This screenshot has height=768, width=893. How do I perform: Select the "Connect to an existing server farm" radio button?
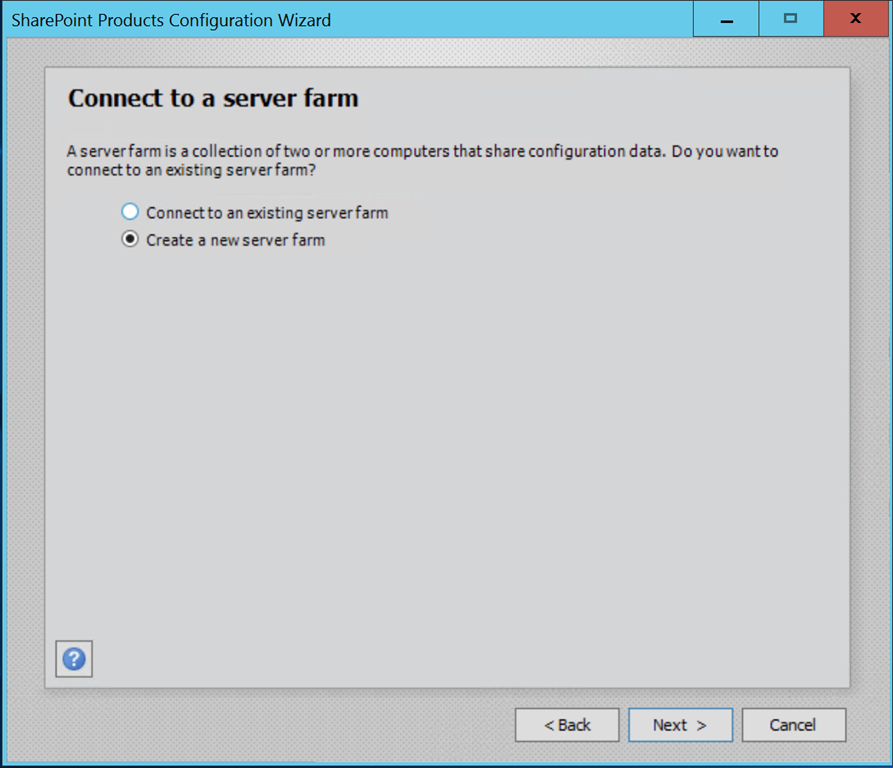click(130, 212)
